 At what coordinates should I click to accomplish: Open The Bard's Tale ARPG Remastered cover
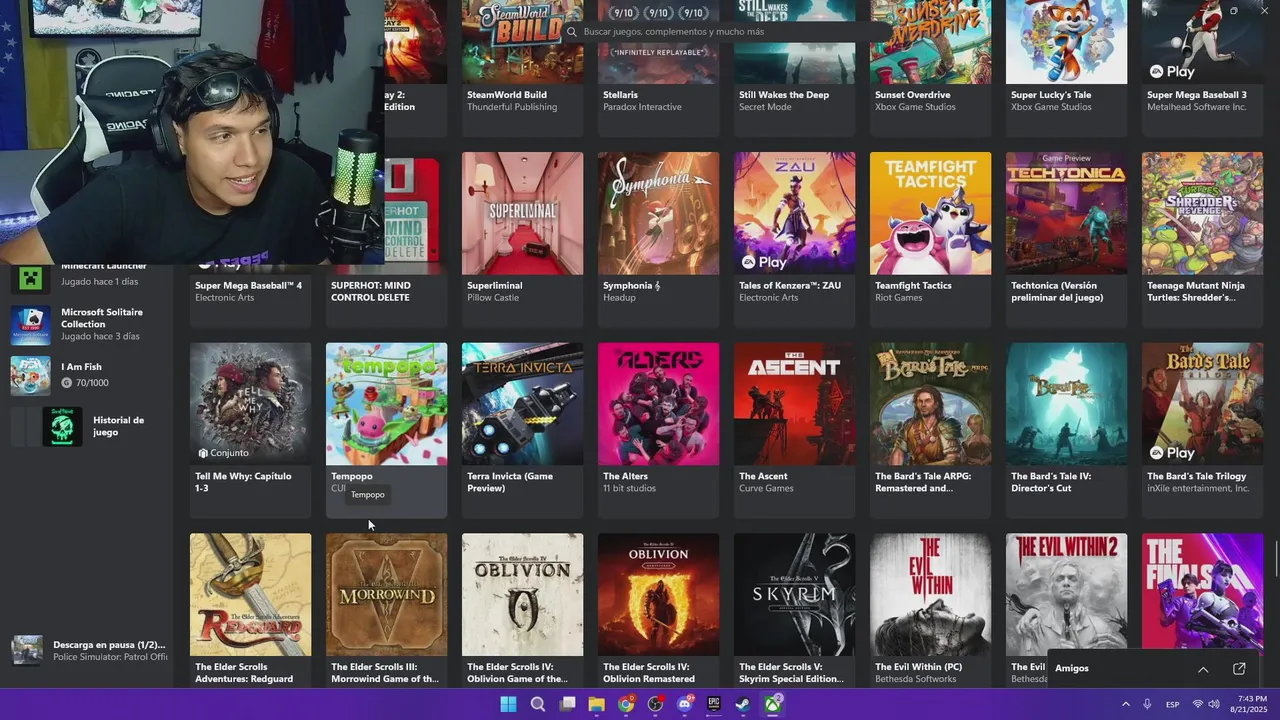(x=930, y=404)
